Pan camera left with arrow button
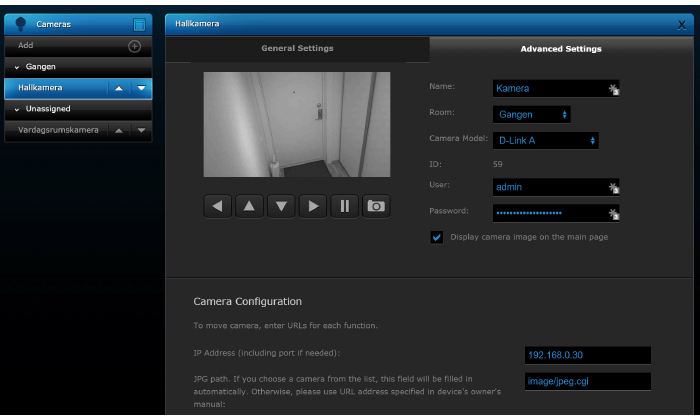700x420 pixels. 218,206
